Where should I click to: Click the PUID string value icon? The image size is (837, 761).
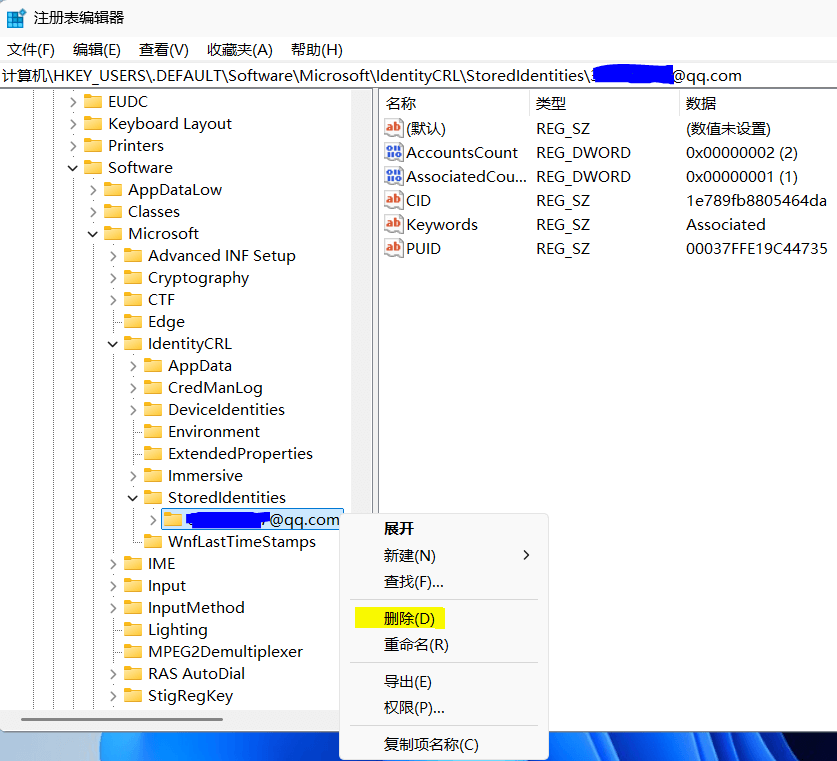pyautogui.click(x=394, y=248)
